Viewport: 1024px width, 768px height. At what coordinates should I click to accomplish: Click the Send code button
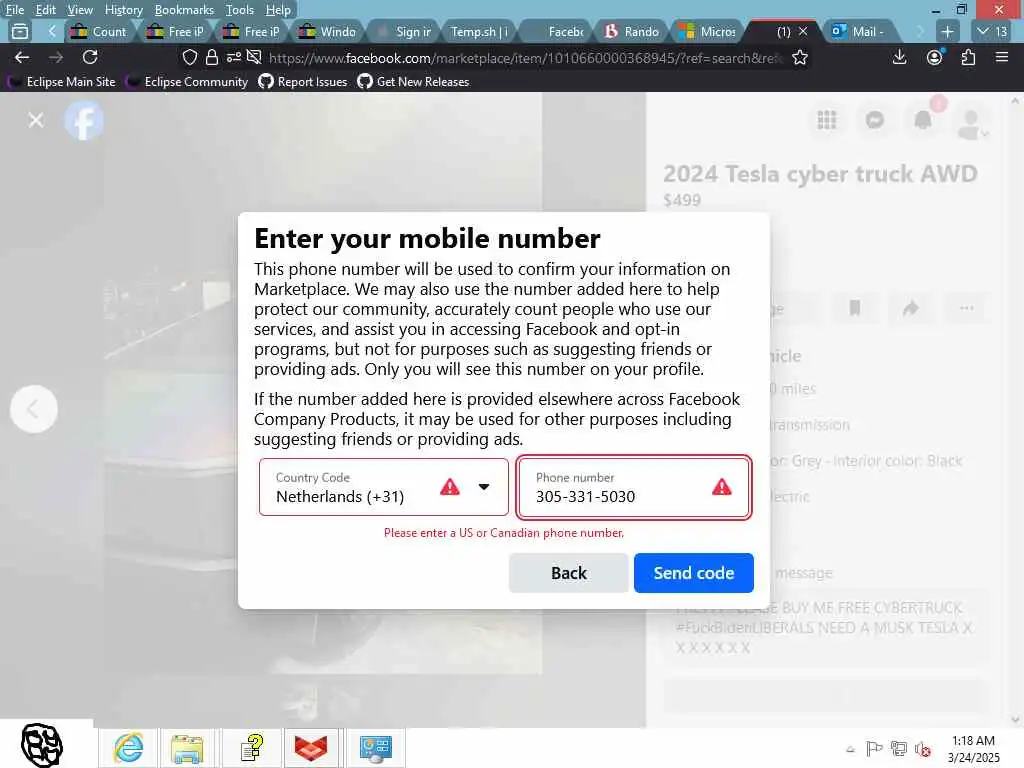pos(694,573)
